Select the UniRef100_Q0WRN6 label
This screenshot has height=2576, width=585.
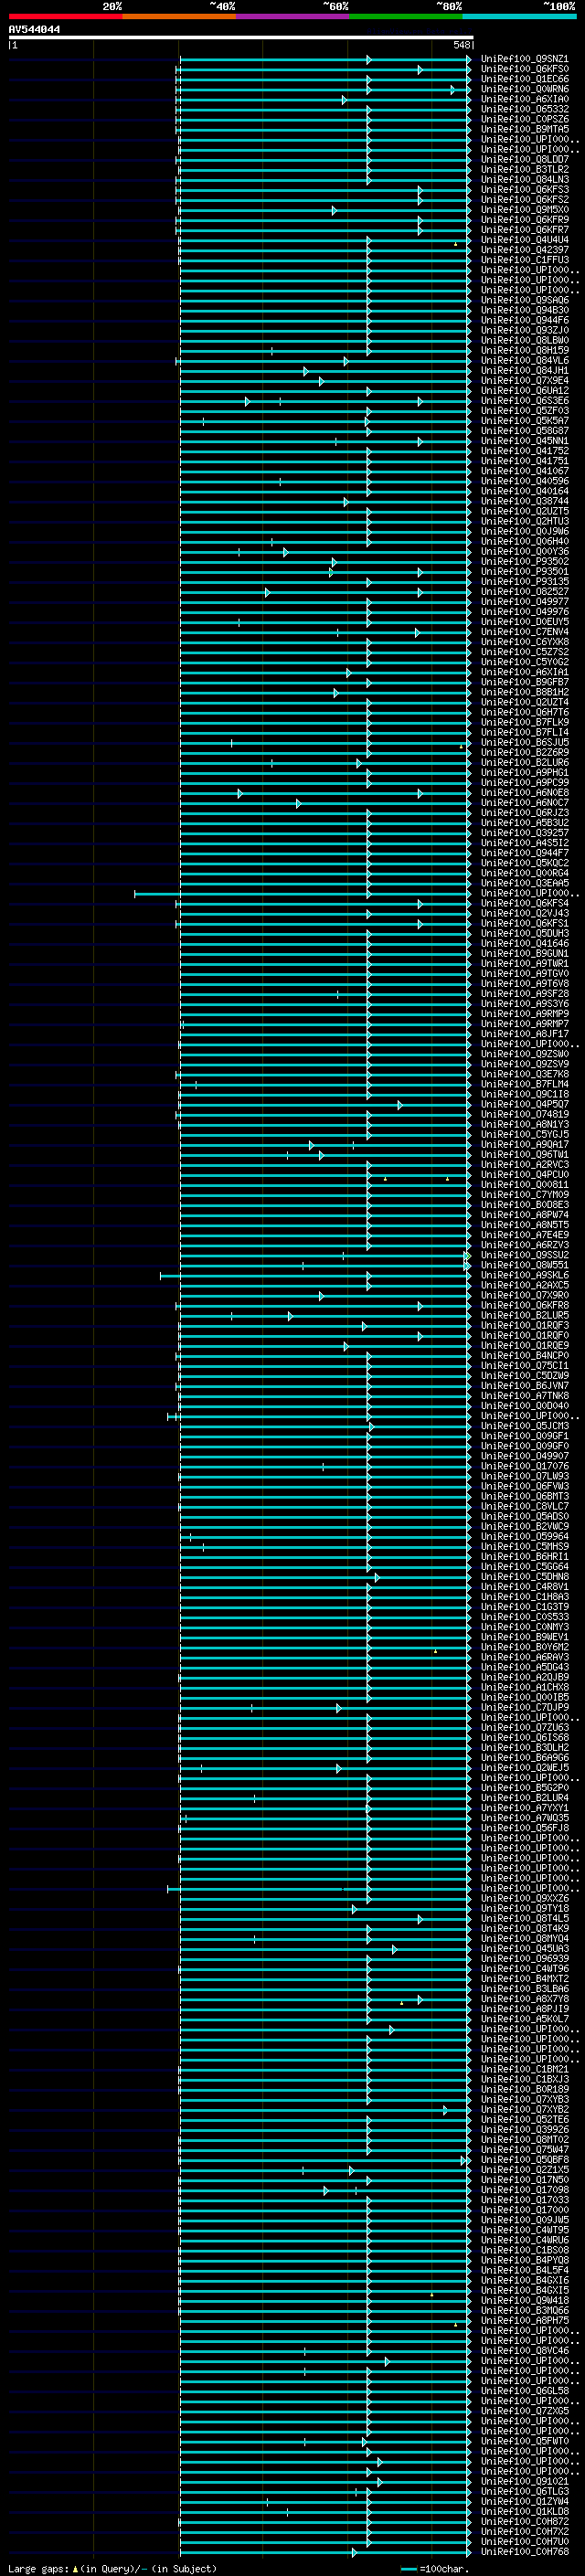tap(524, 89)
